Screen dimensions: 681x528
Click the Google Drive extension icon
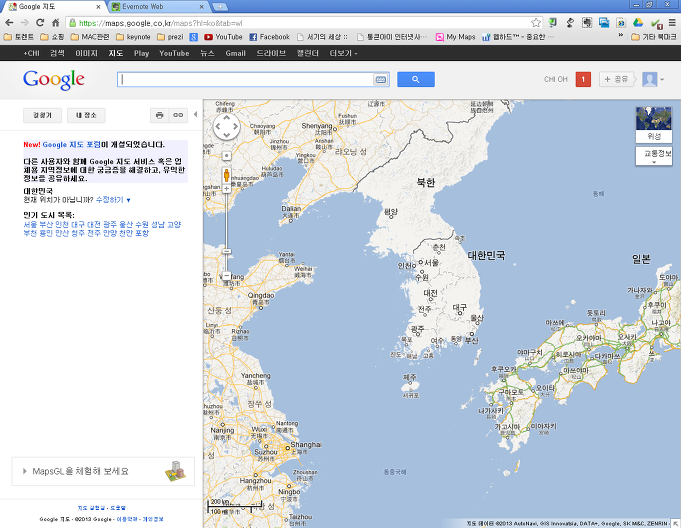click(638, 23)
